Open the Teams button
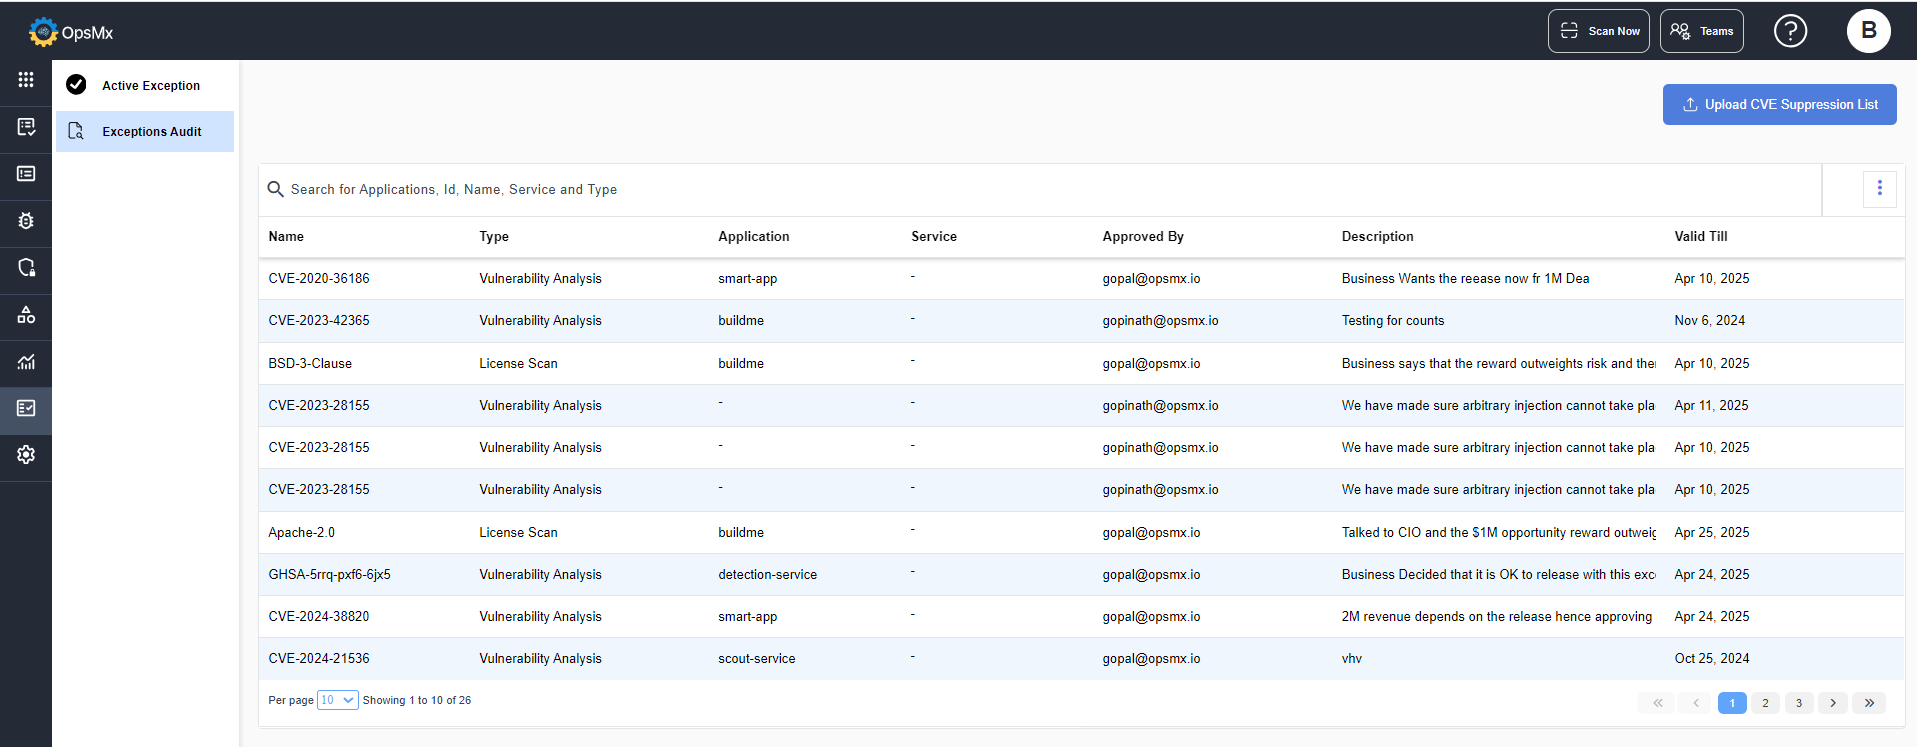 coord(1701,31)
